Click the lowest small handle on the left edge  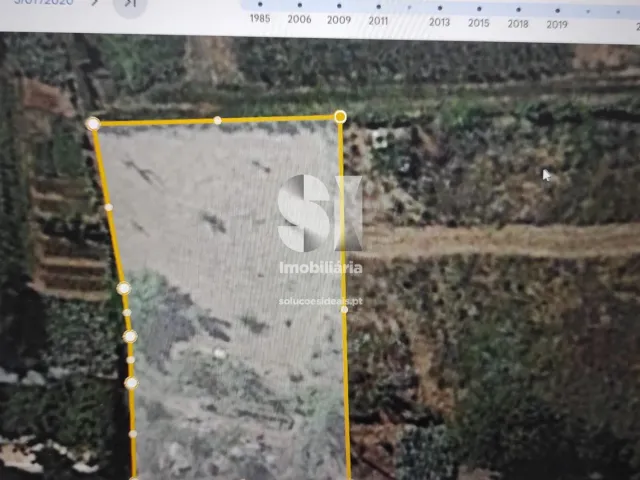133,434
